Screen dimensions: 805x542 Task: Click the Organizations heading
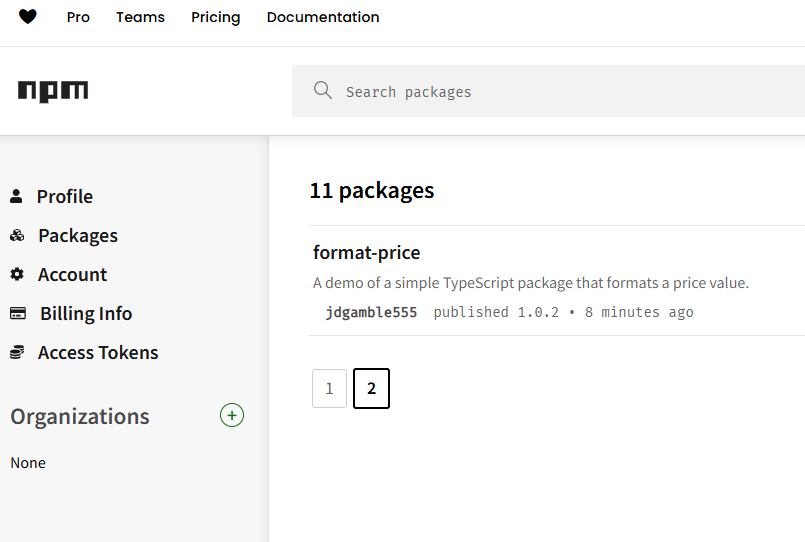tap(80, 416)
